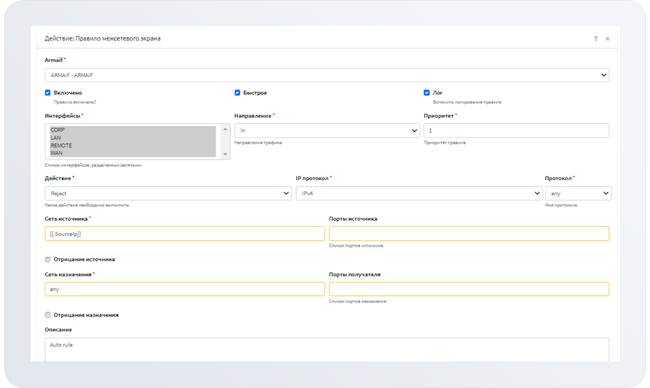Select LAN in the interfaces list
The width and height of the screenshot is (650, 388).
click(133, 138)
